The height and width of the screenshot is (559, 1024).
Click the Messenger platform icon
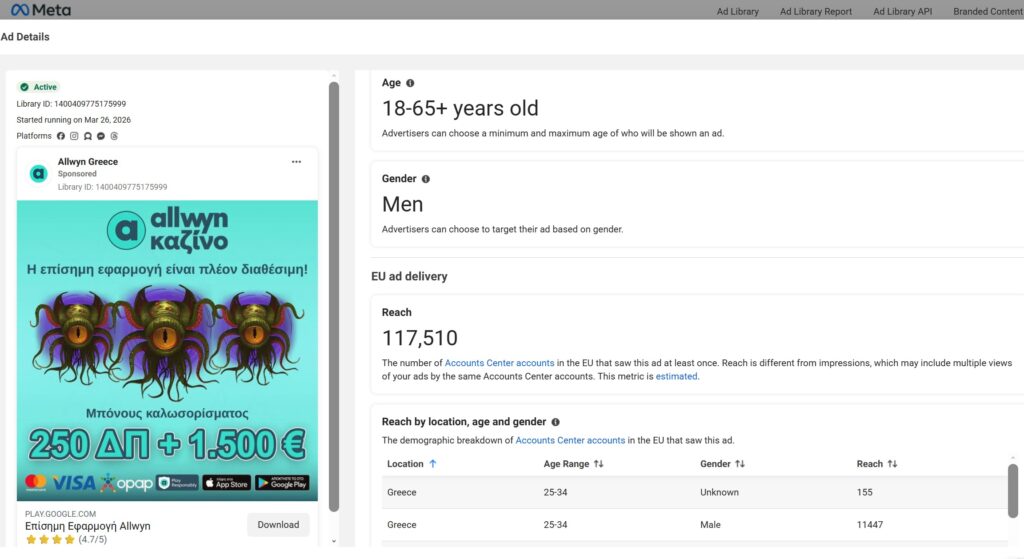click(x=101, y=136)
